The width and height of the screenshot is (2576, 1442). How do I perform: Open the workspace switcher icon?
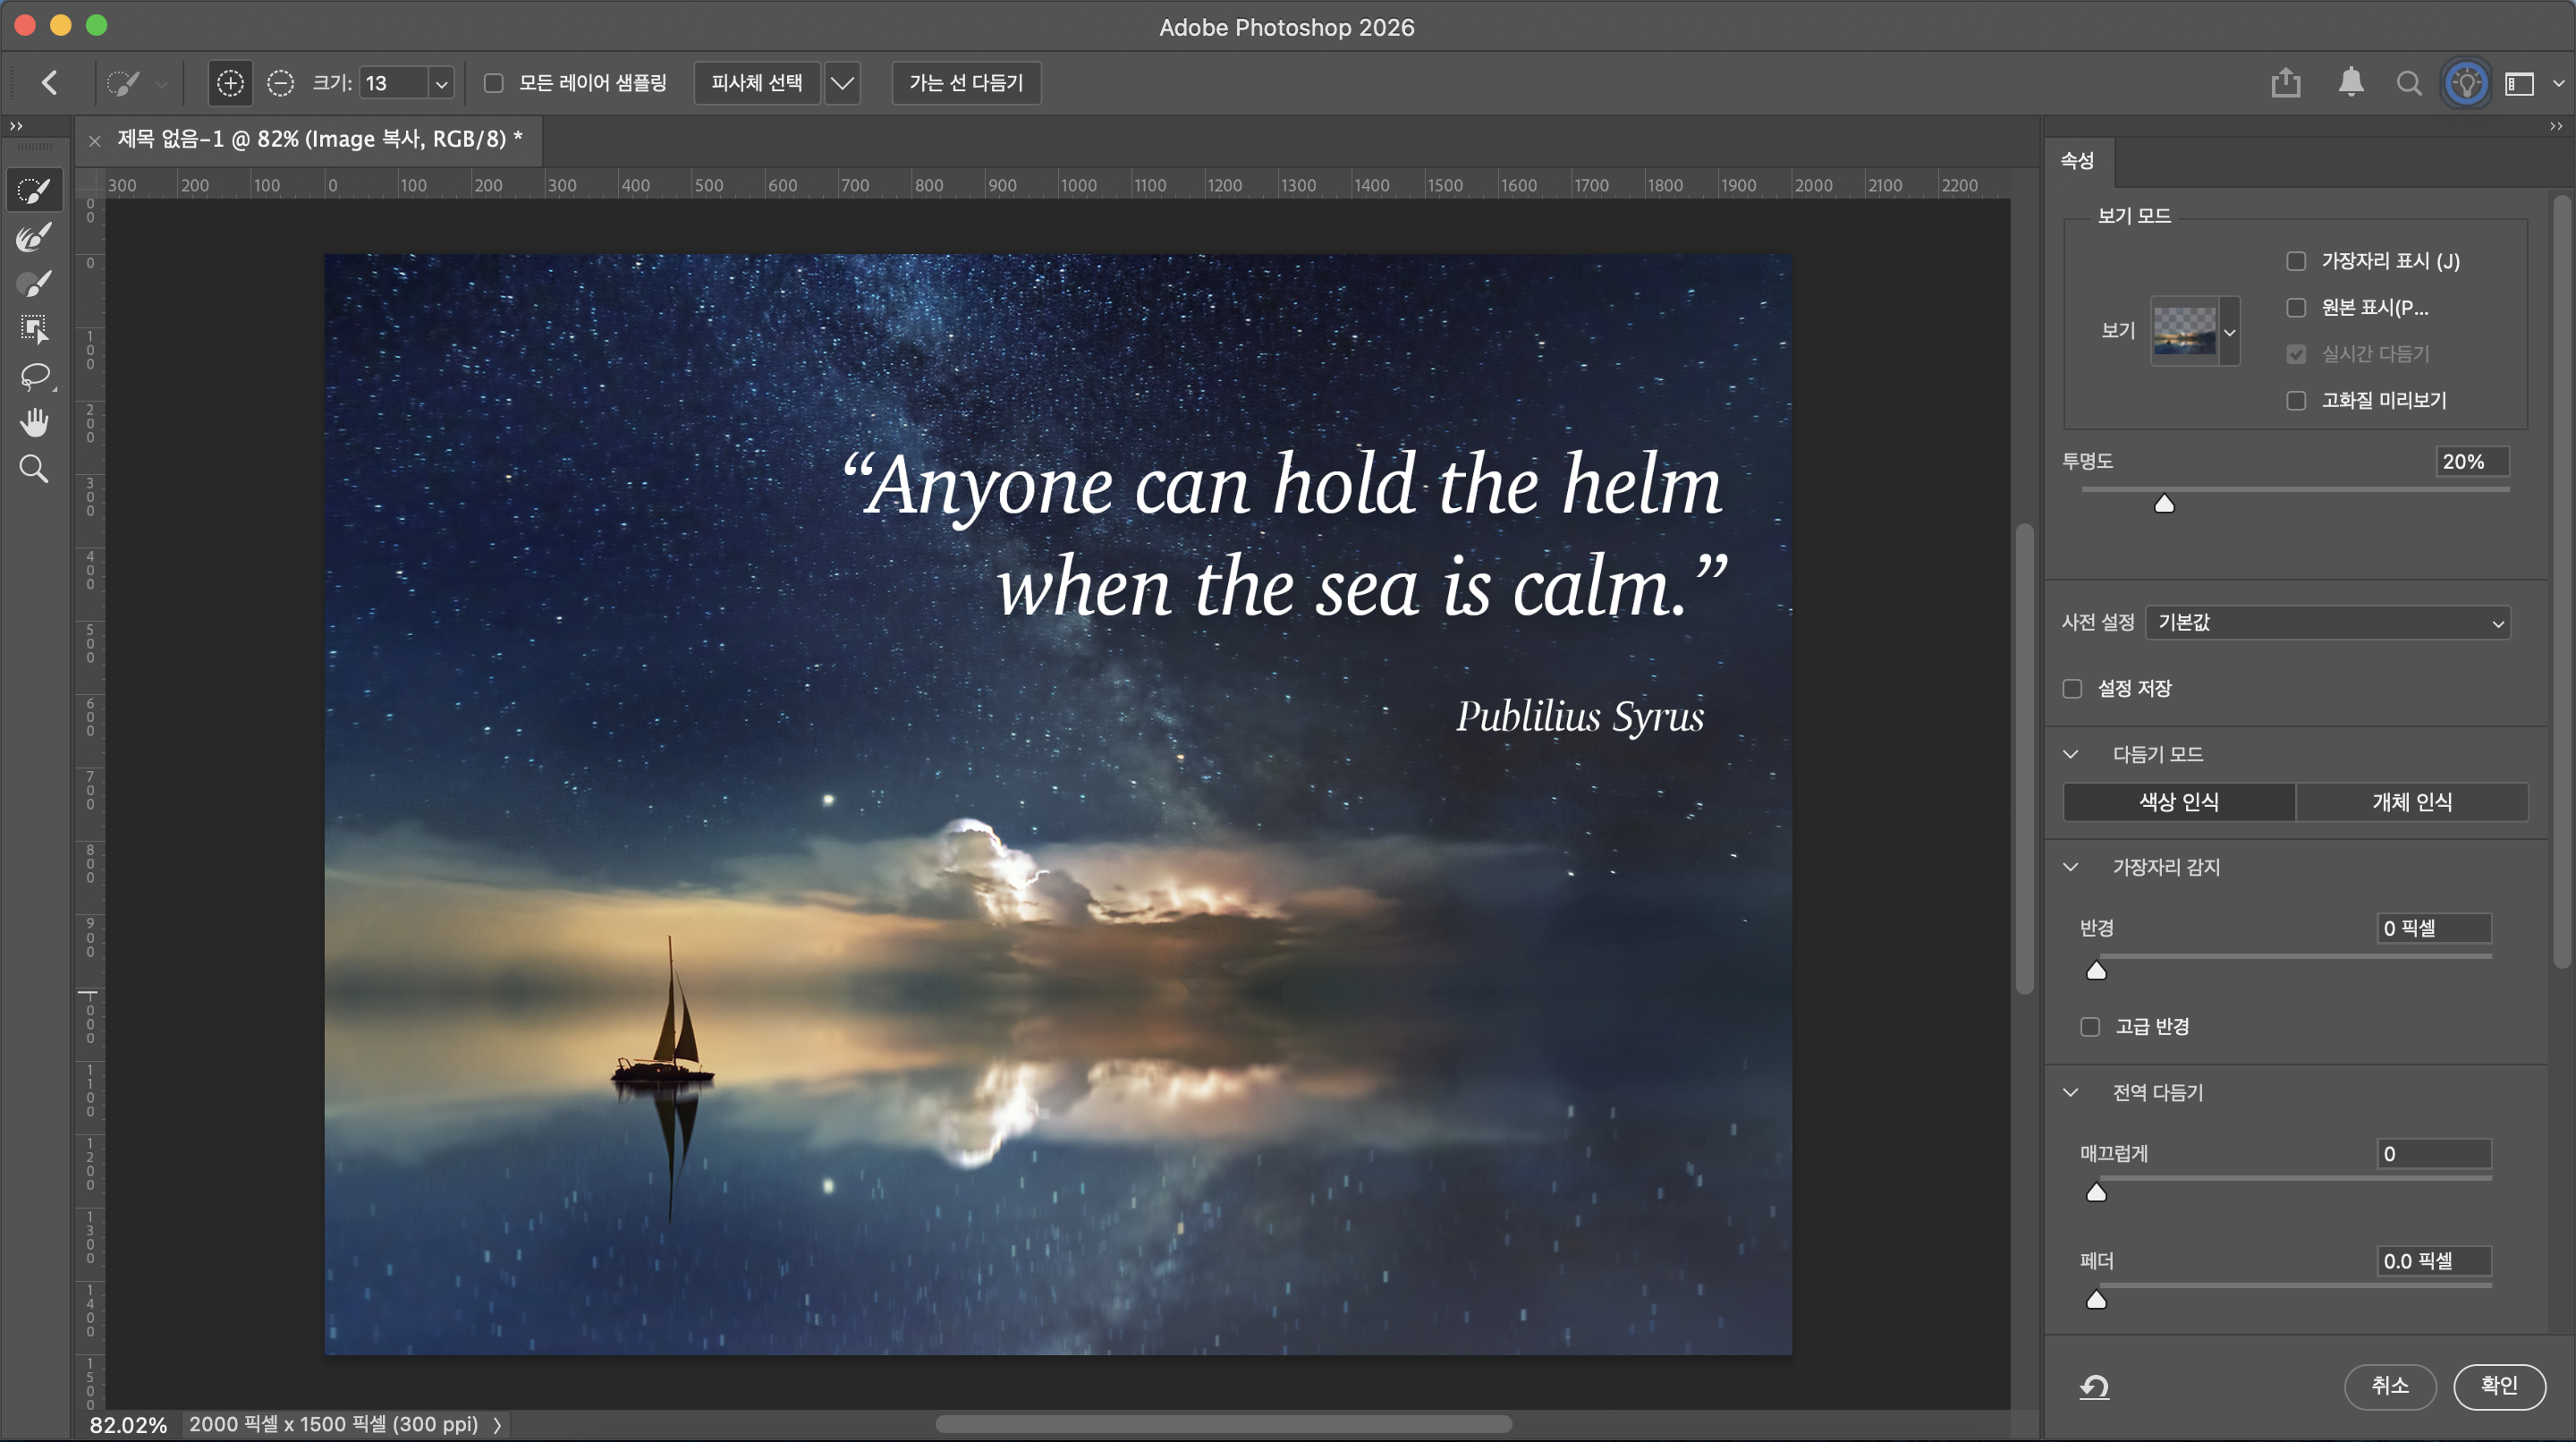tap(2519, 84)
